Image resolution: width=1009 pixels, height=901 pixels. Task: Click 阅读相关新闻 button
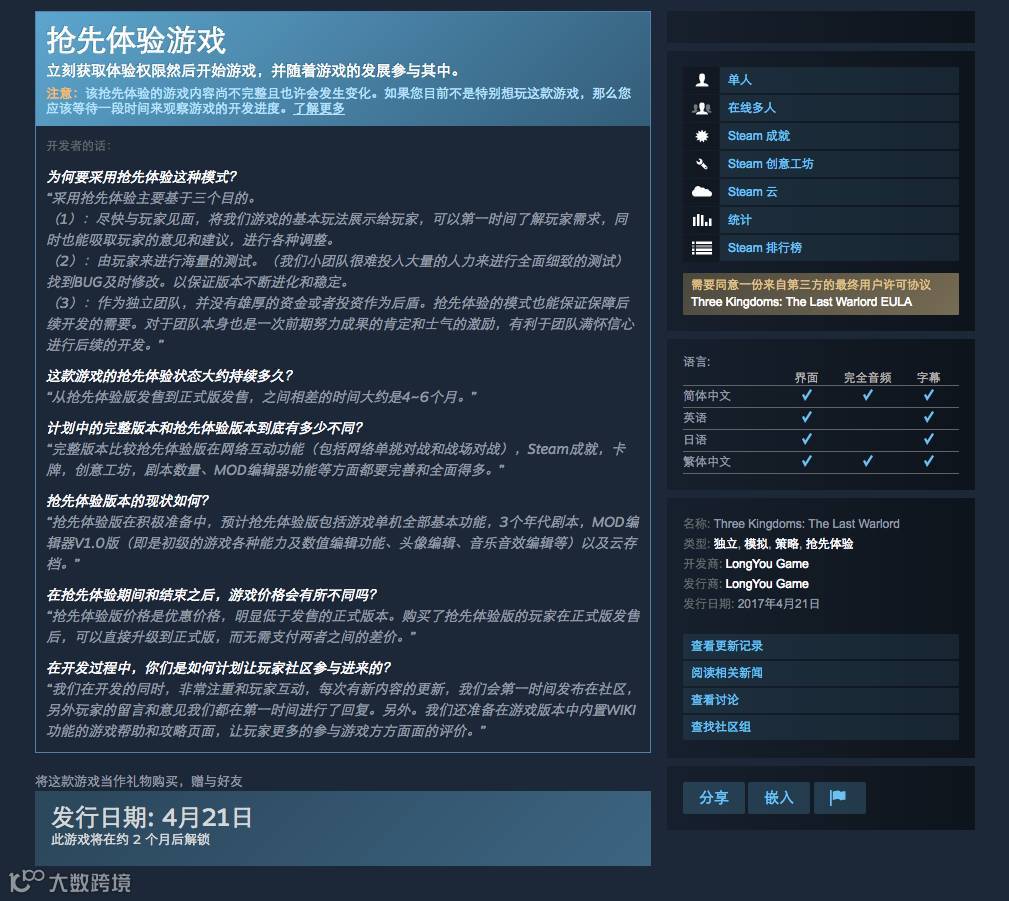820,673
